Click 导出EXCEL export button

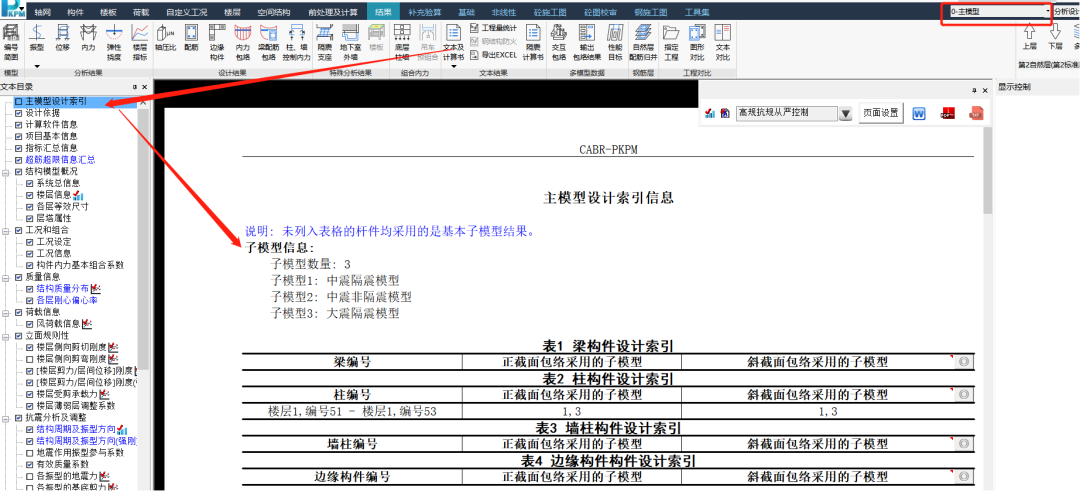point(493,54)
